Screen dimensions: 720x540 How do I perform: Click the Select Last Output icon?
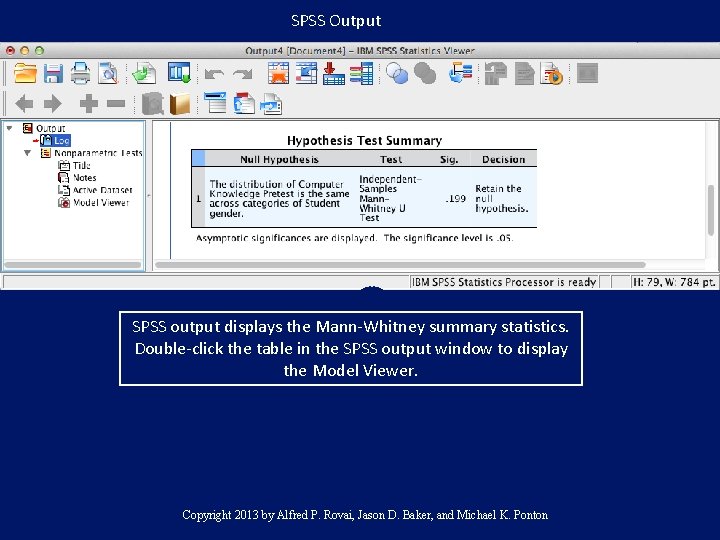(x=461, y=73)
